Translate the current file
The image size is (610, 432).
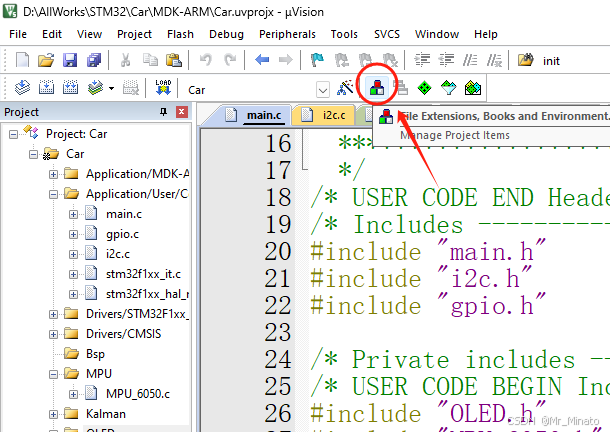(x=22, y=88)
